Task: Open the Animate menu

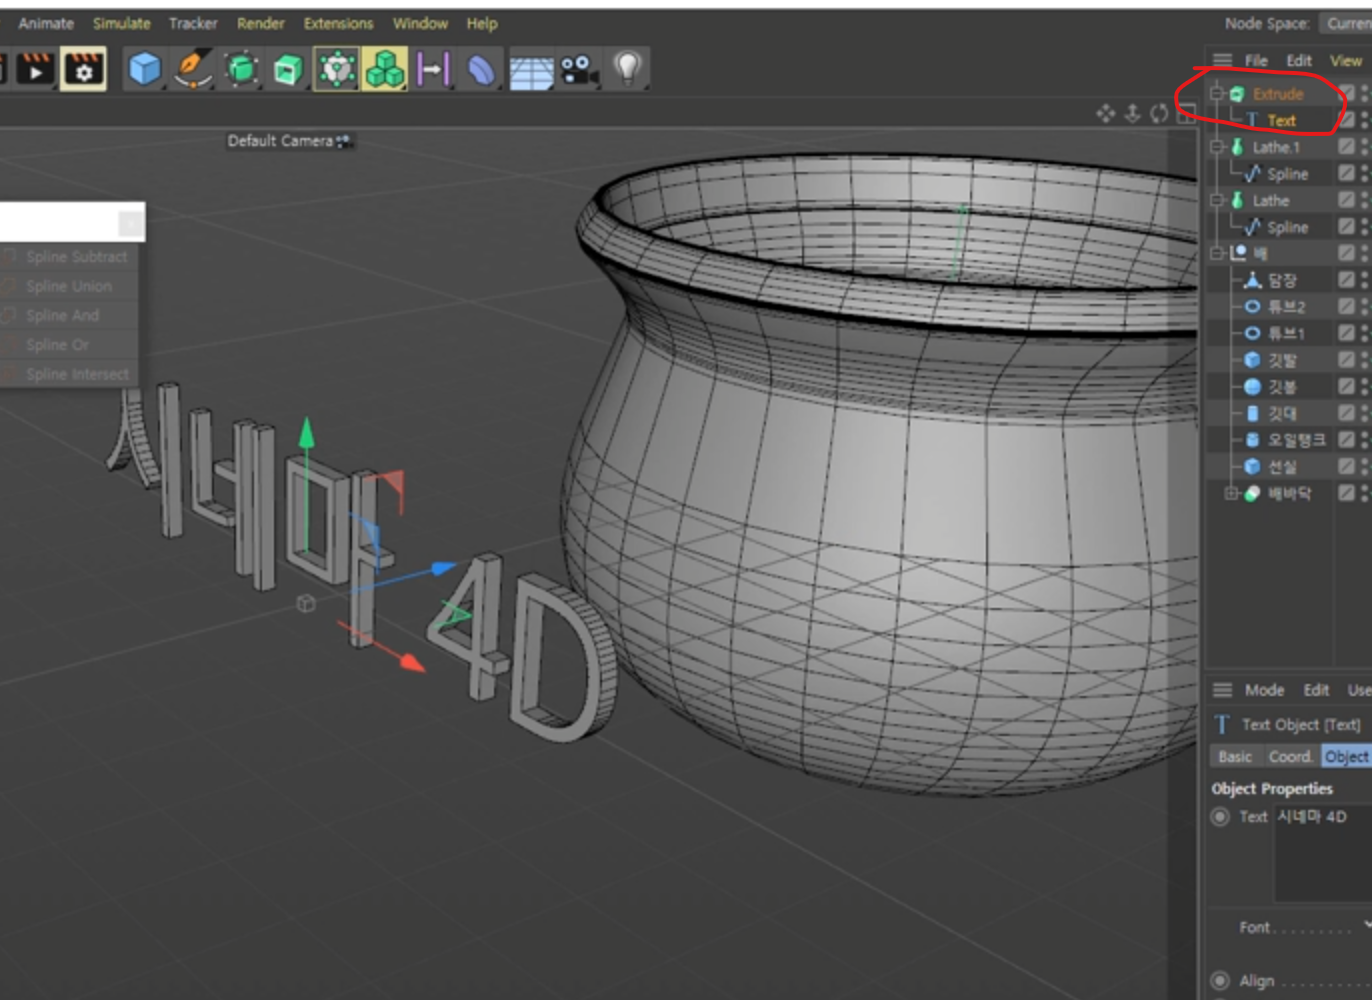Action: tap(46, 23)
